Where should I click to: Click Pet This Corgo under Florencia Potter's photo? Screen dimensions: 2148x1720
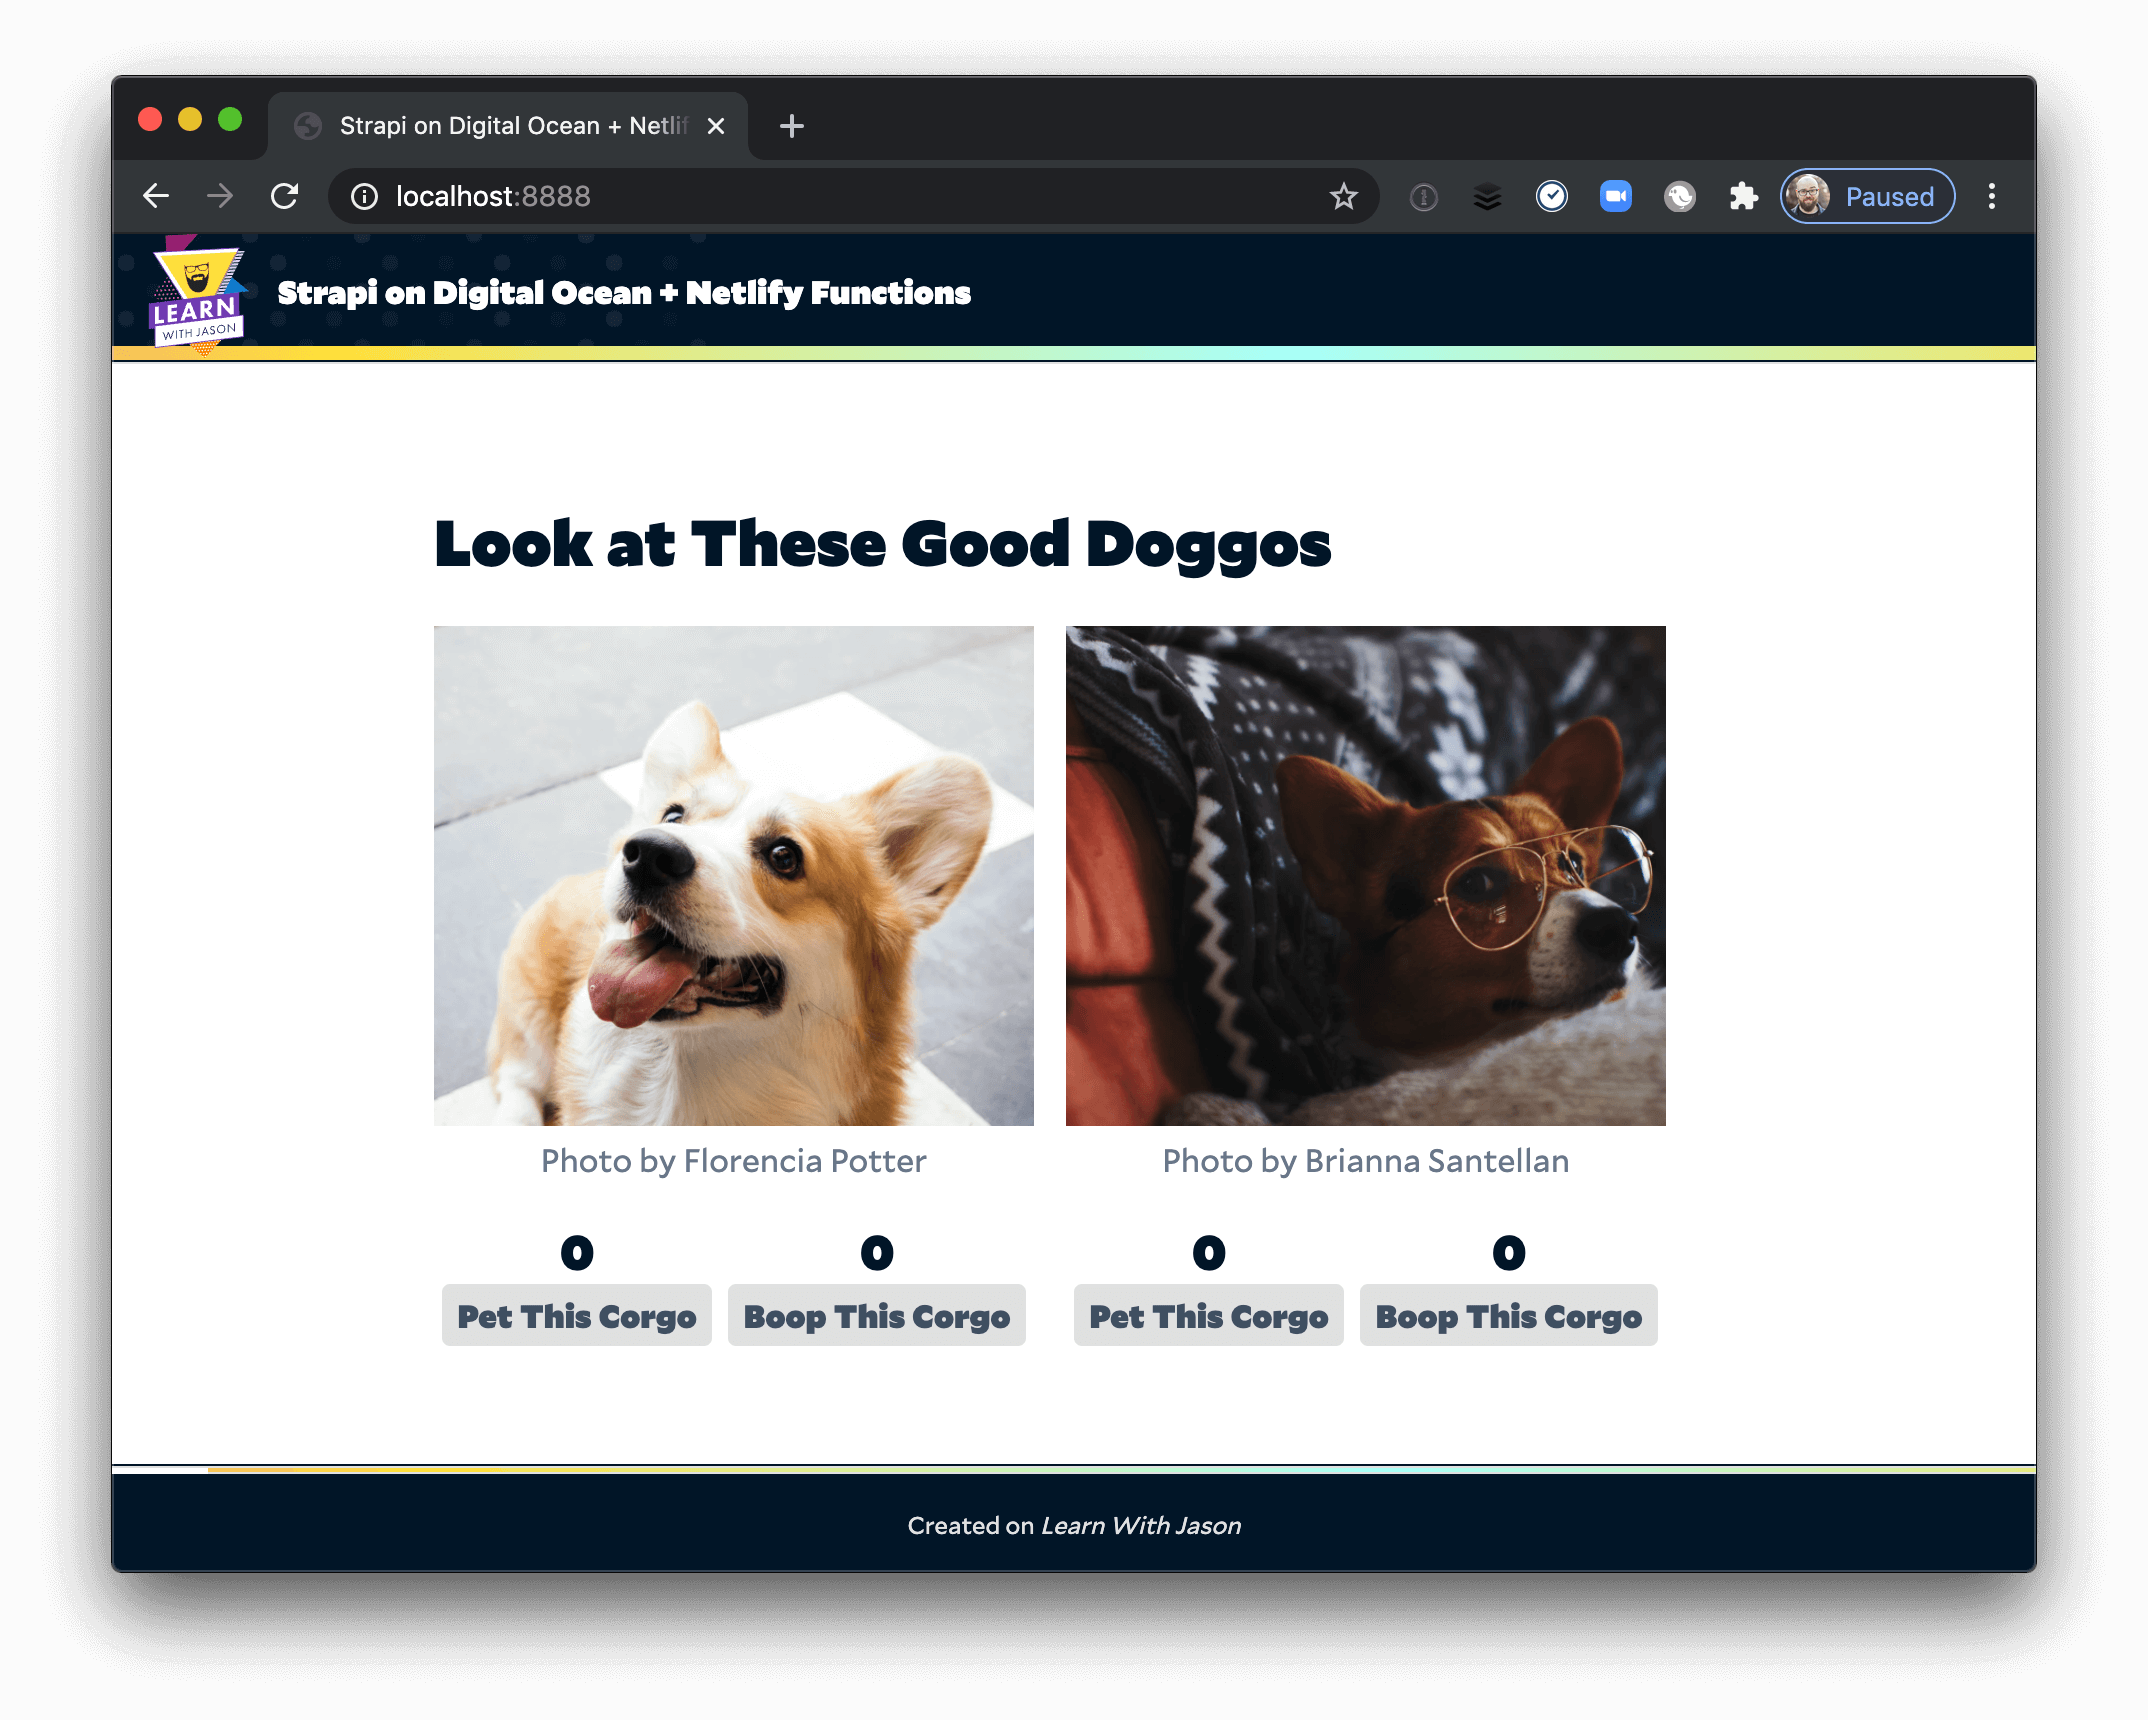coord(577,1316)
